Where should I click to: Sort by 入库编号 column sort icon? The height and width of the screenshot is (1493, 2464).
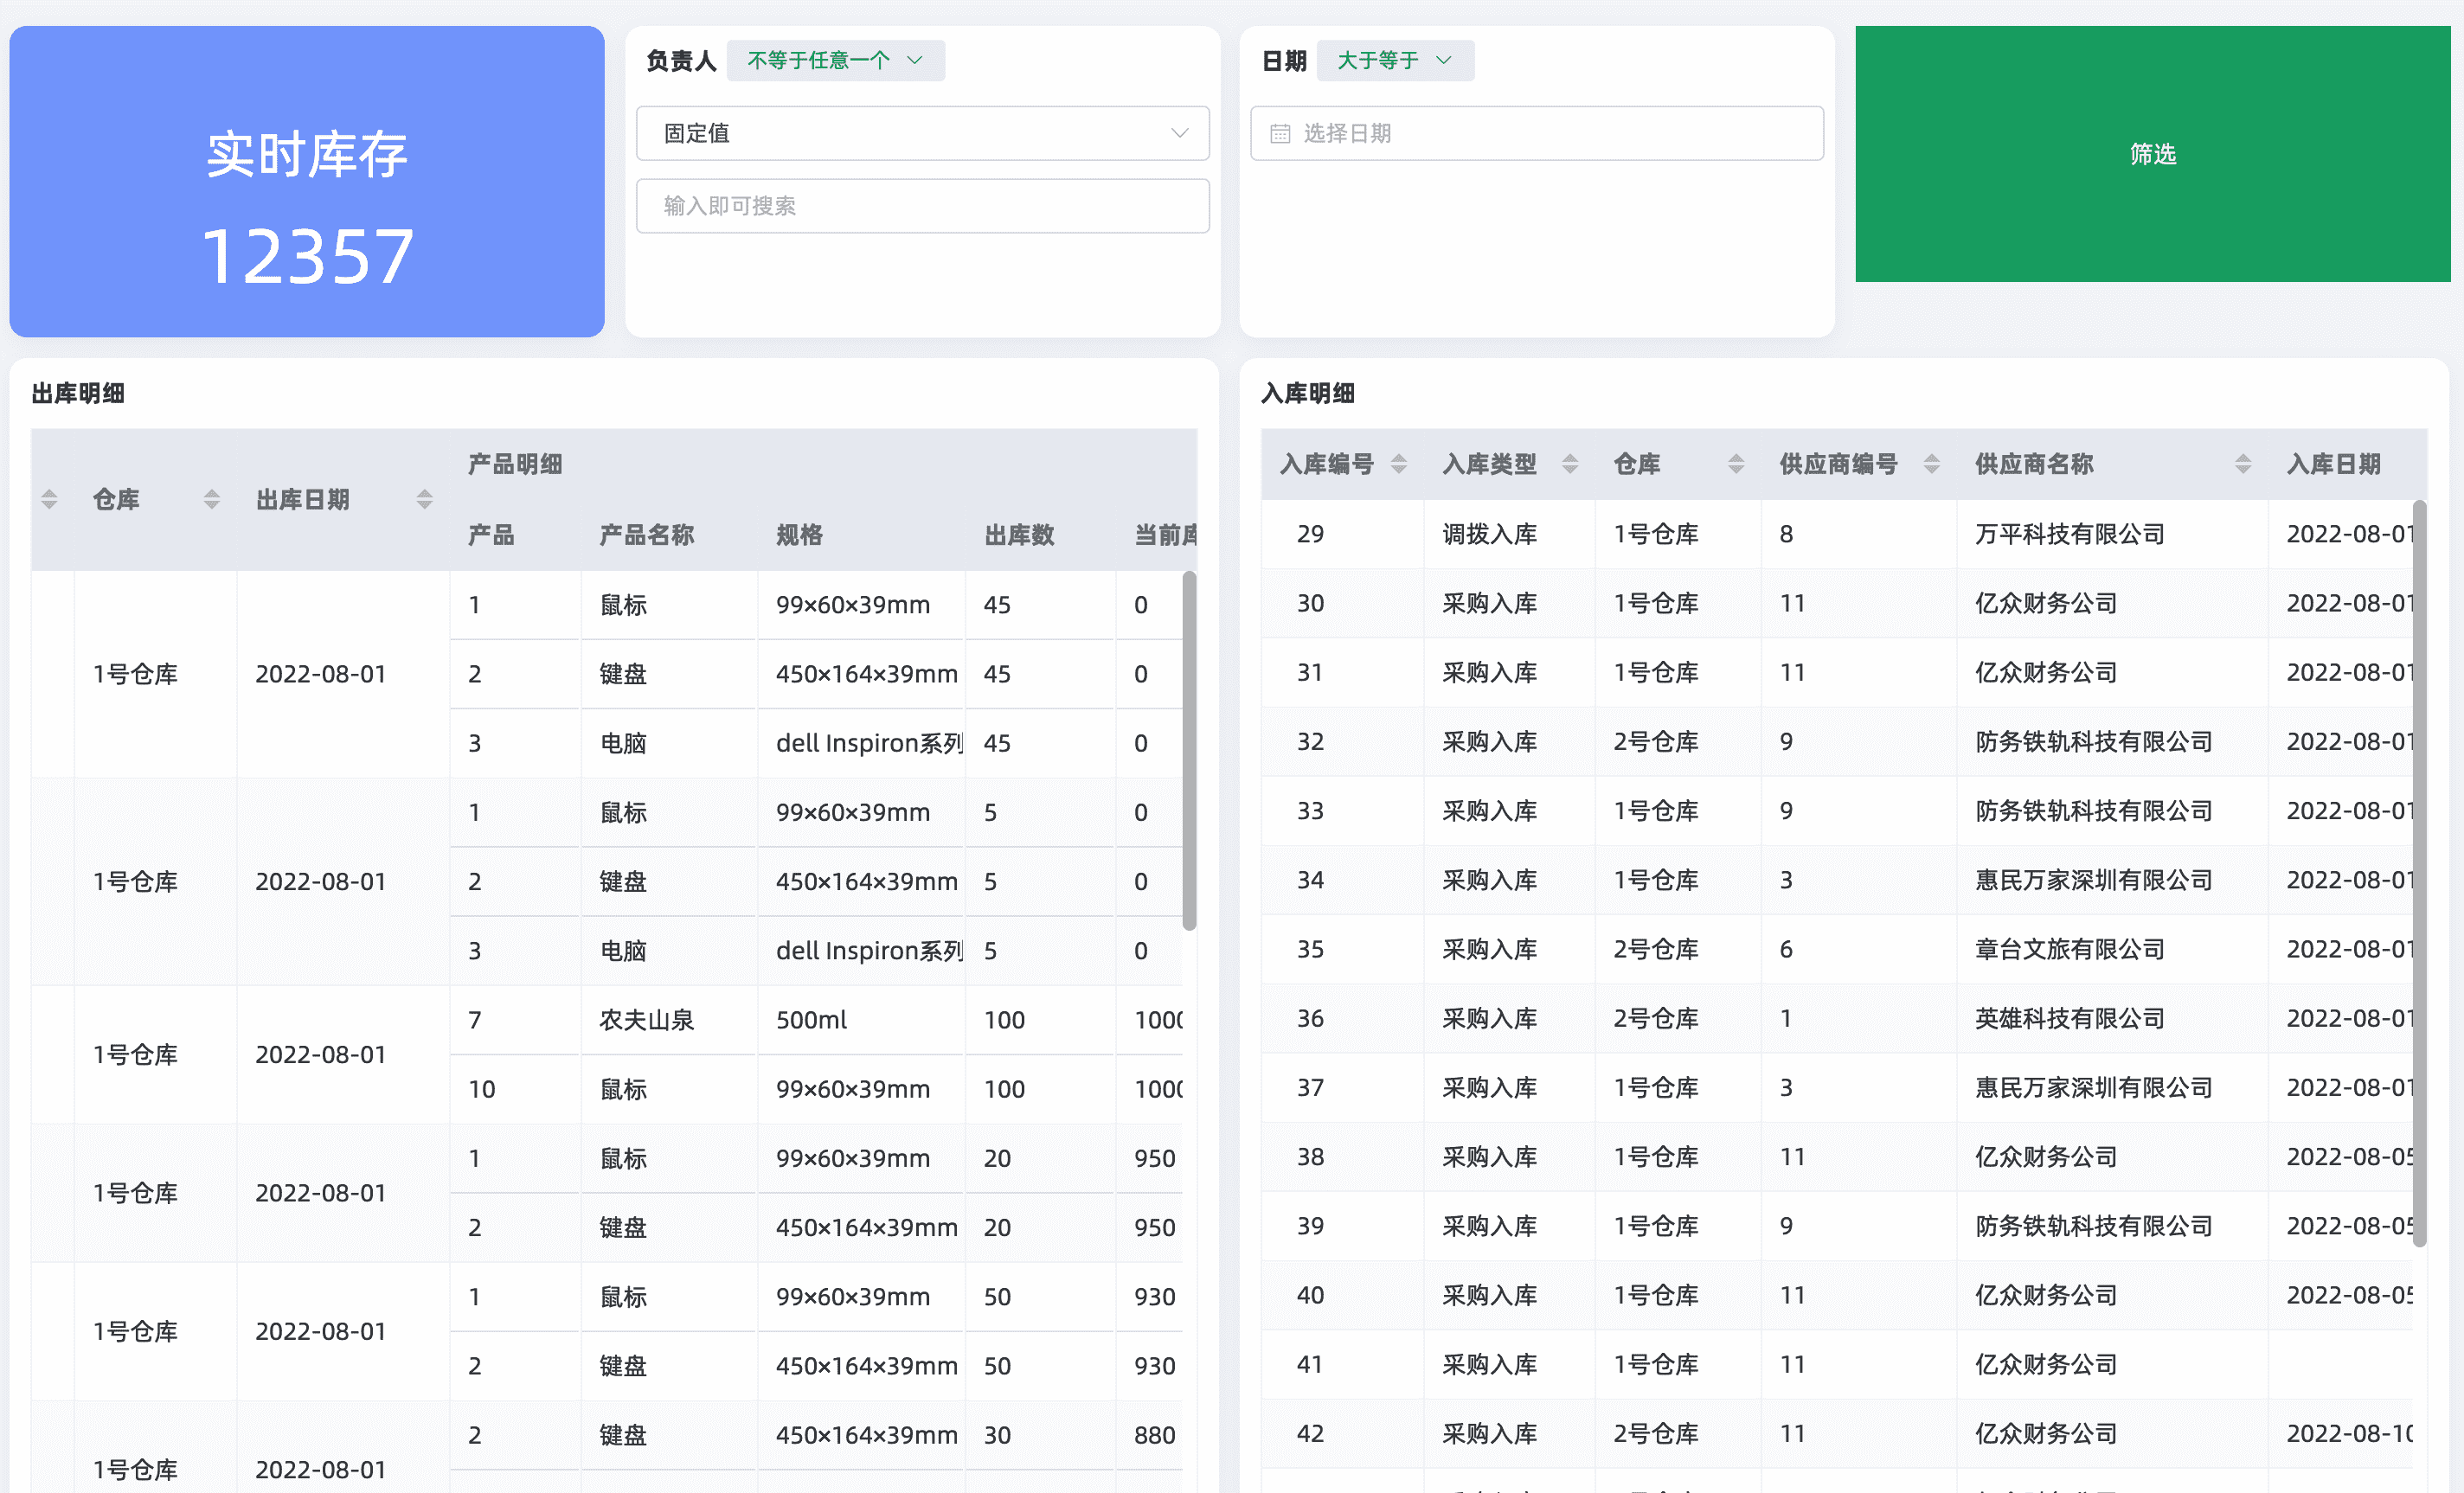coord(1398,464)
